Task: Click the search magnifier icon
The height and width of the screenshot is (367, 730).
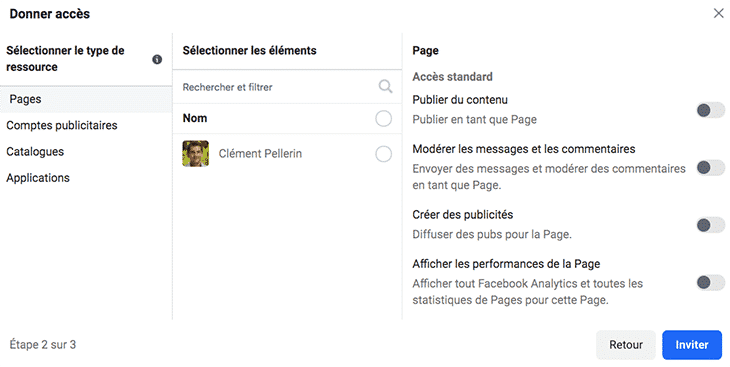Action: [x=385, y=86]
